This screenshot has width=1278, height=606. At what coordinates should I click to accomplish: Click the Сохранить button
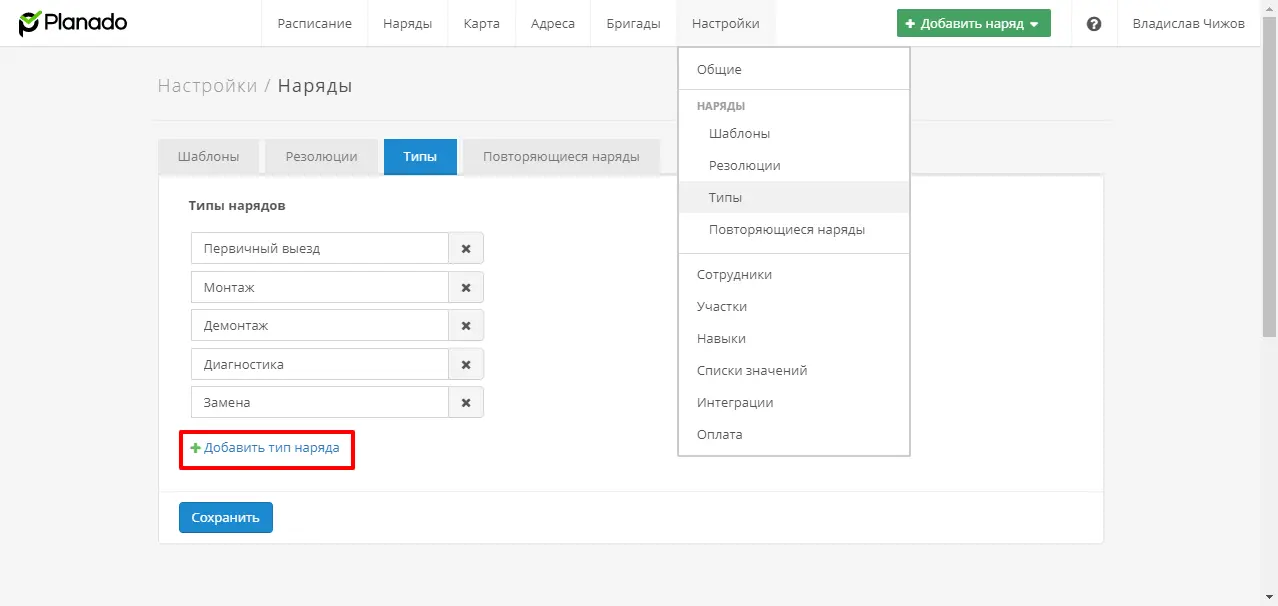(x=226, y=517)
